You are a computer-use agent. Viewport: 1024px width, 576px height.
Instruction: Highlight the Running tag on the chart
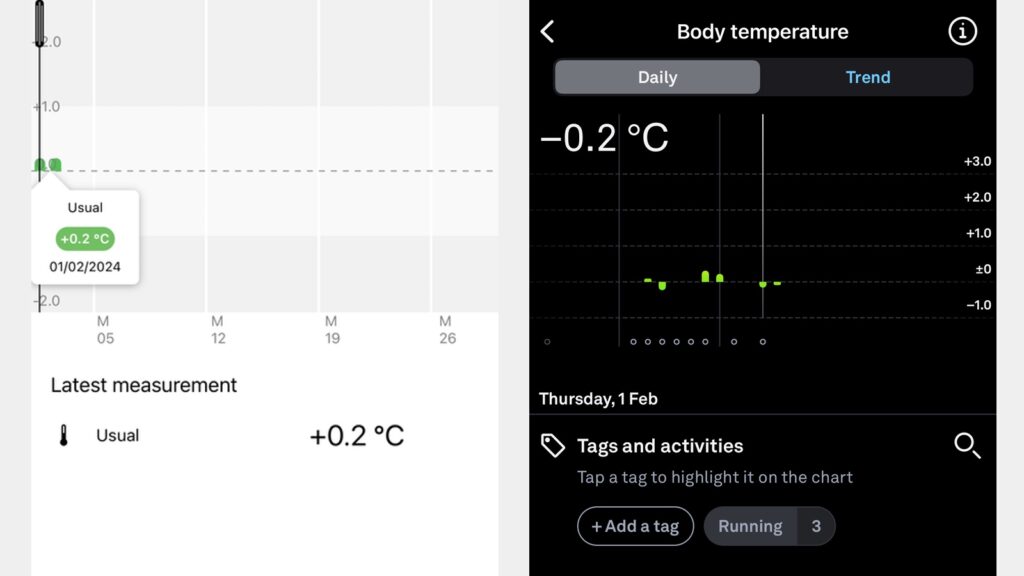click(750, 526)
